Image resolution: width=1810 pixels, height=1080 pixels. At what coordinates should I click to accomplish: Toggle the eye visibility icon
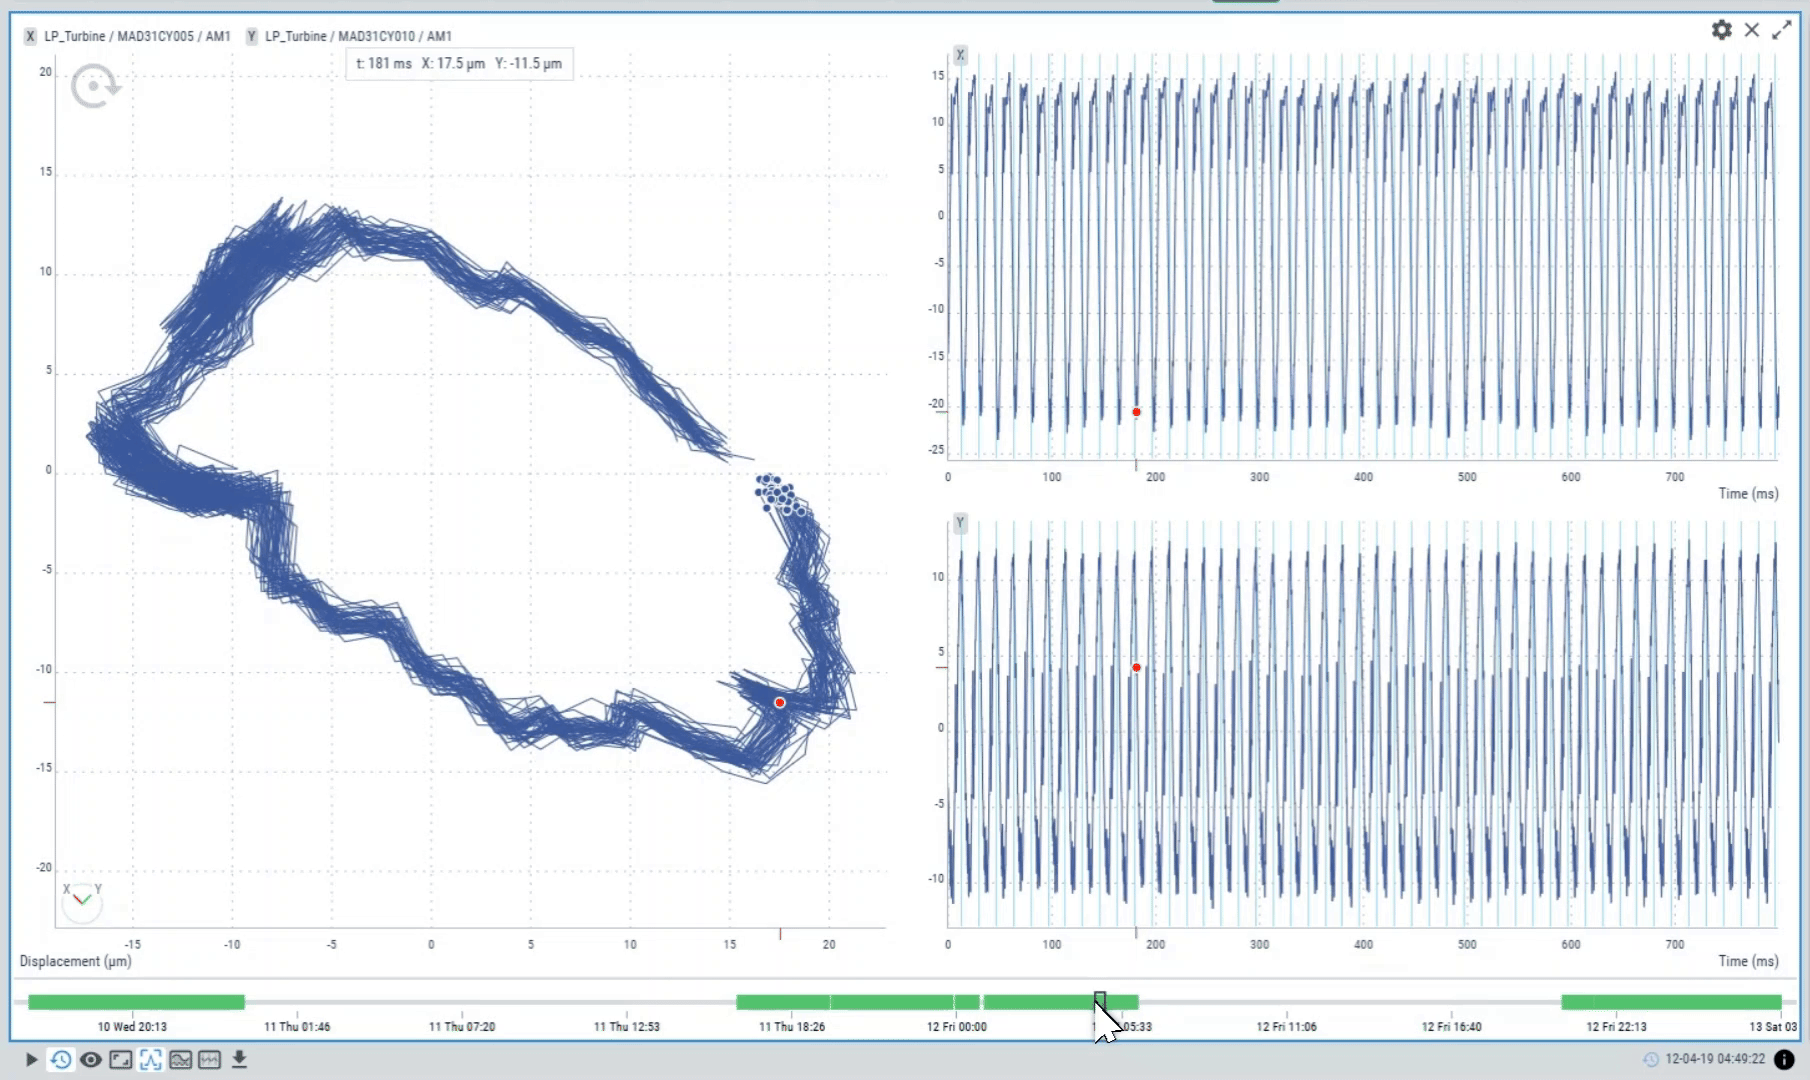(x=91, y=1059)
